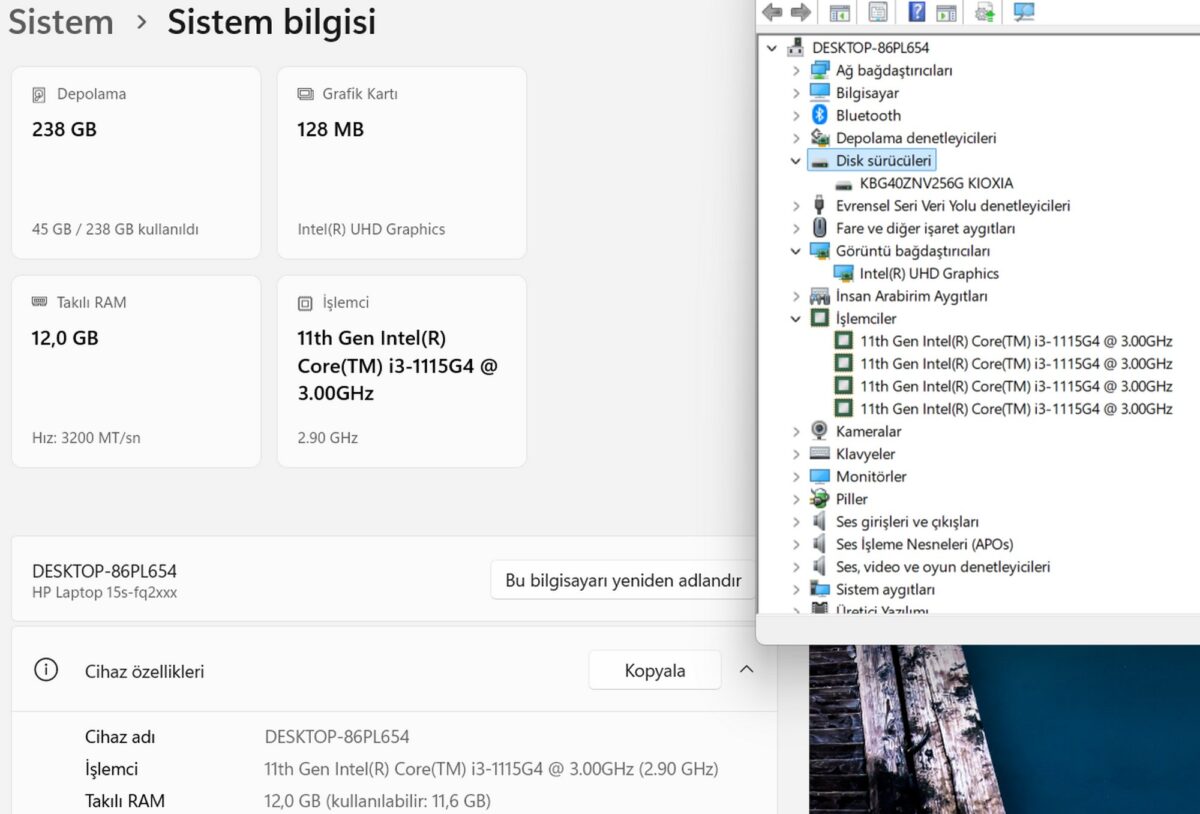This screenshot has width=1200, height=814.
Task: Expand the Sistem aygıtları node
Action: click(x=796, y=589)
